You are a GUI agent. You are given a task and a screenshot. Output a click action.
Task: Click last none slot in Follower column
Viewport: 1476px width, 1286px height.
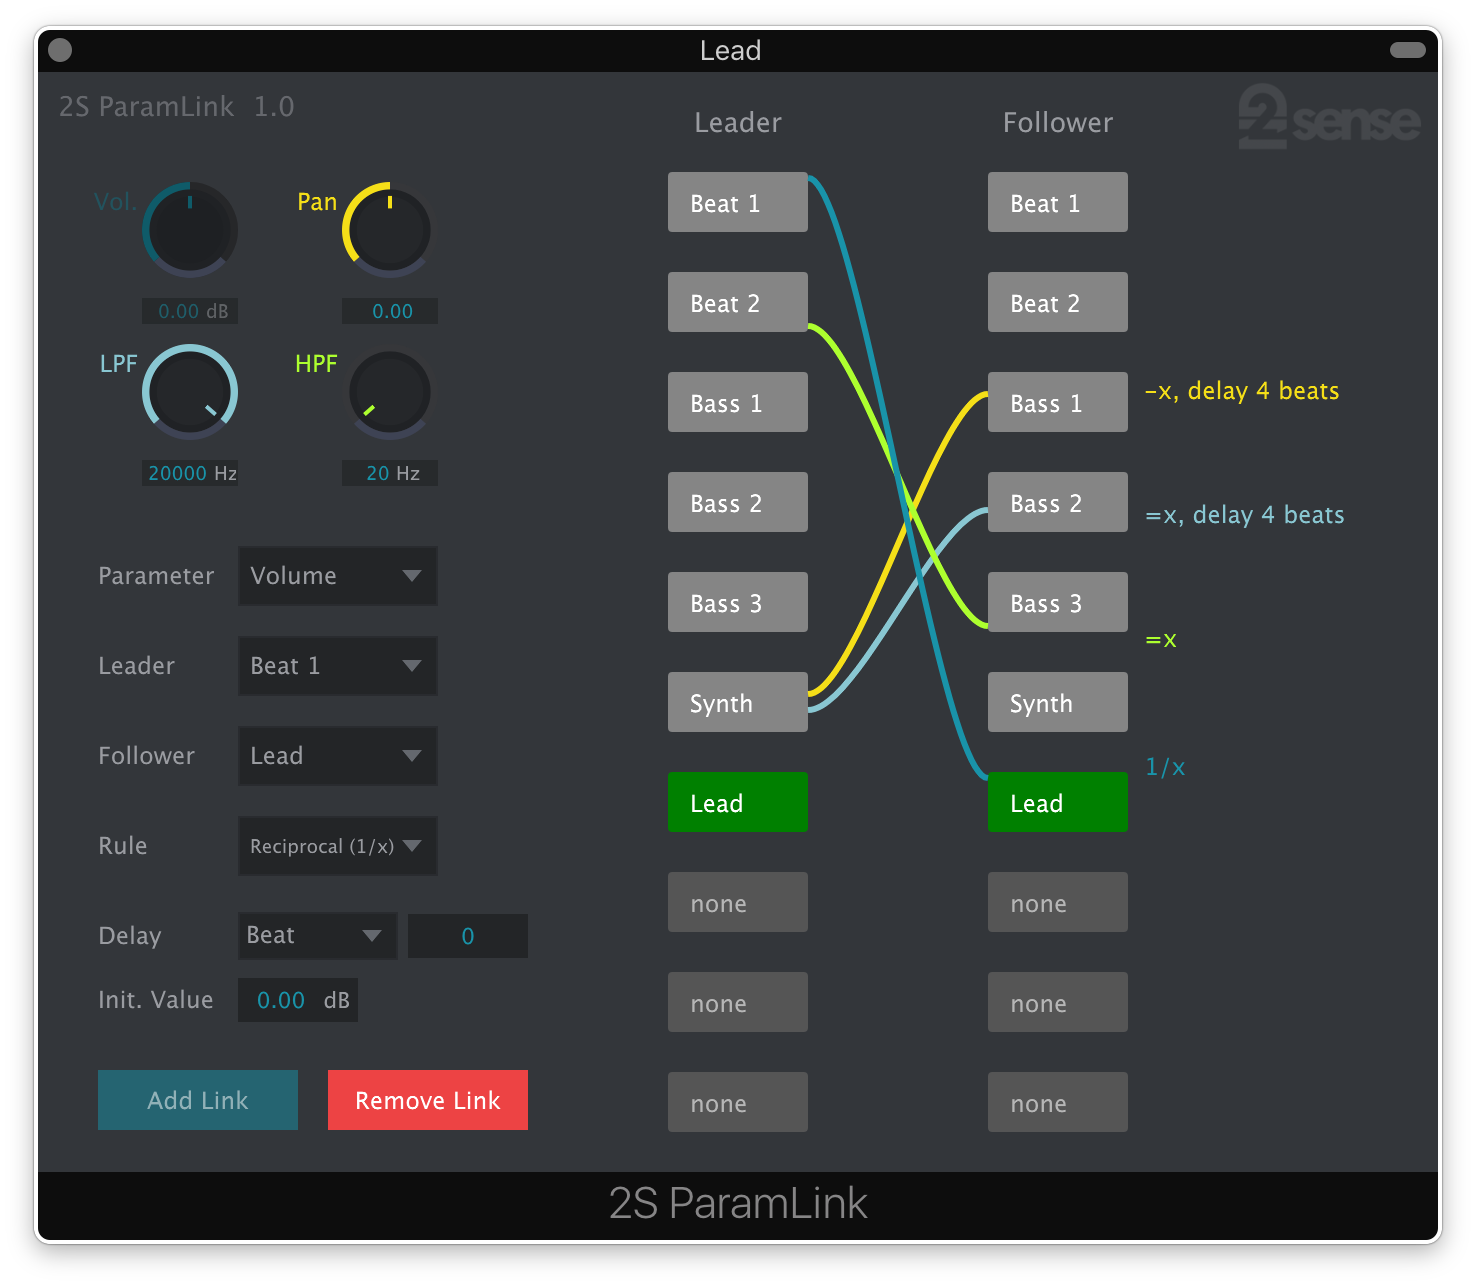click(1058, 1102)
